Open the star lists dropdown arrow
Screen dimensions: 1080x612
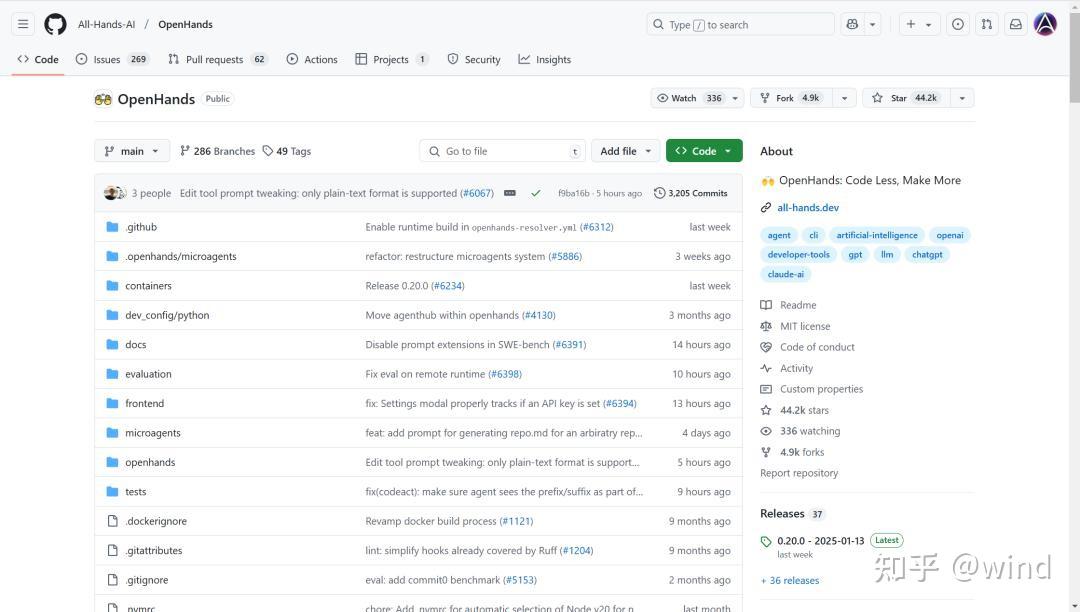coord(962,98)
